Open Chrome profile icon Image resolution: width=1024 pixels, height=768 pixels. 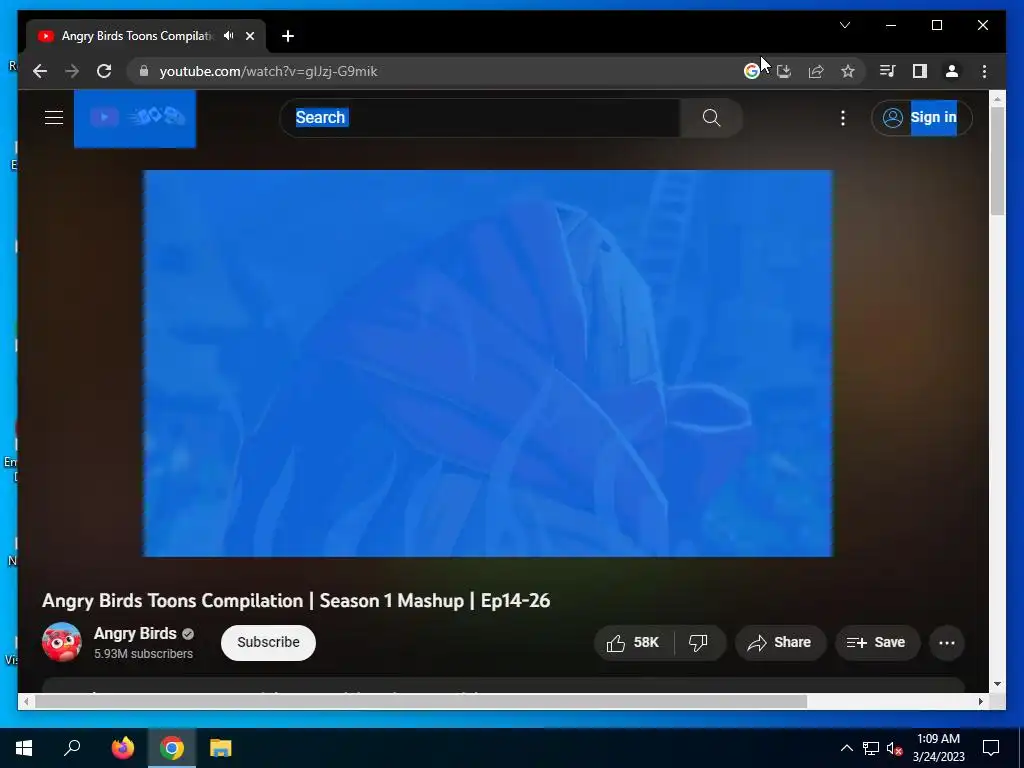[x=952, y=71]
